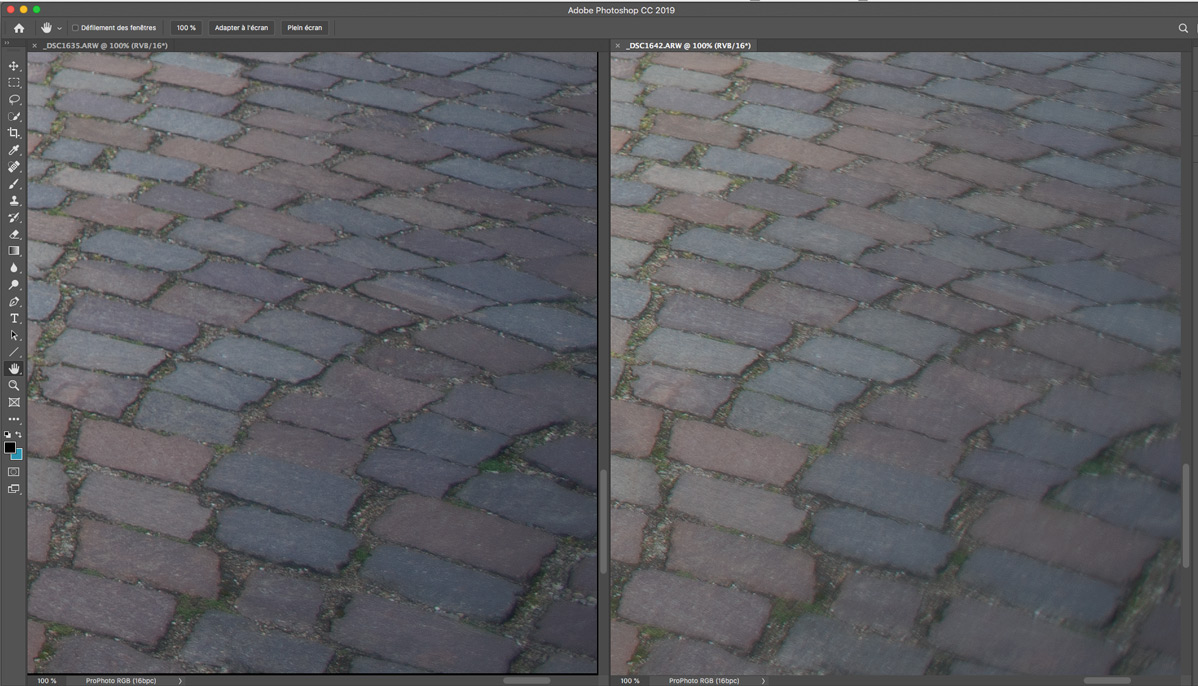This screenshot has width=1198, height=686.
Task: Enable Défilement des fenêtres checkbox
Action: [x=75, y=28]
